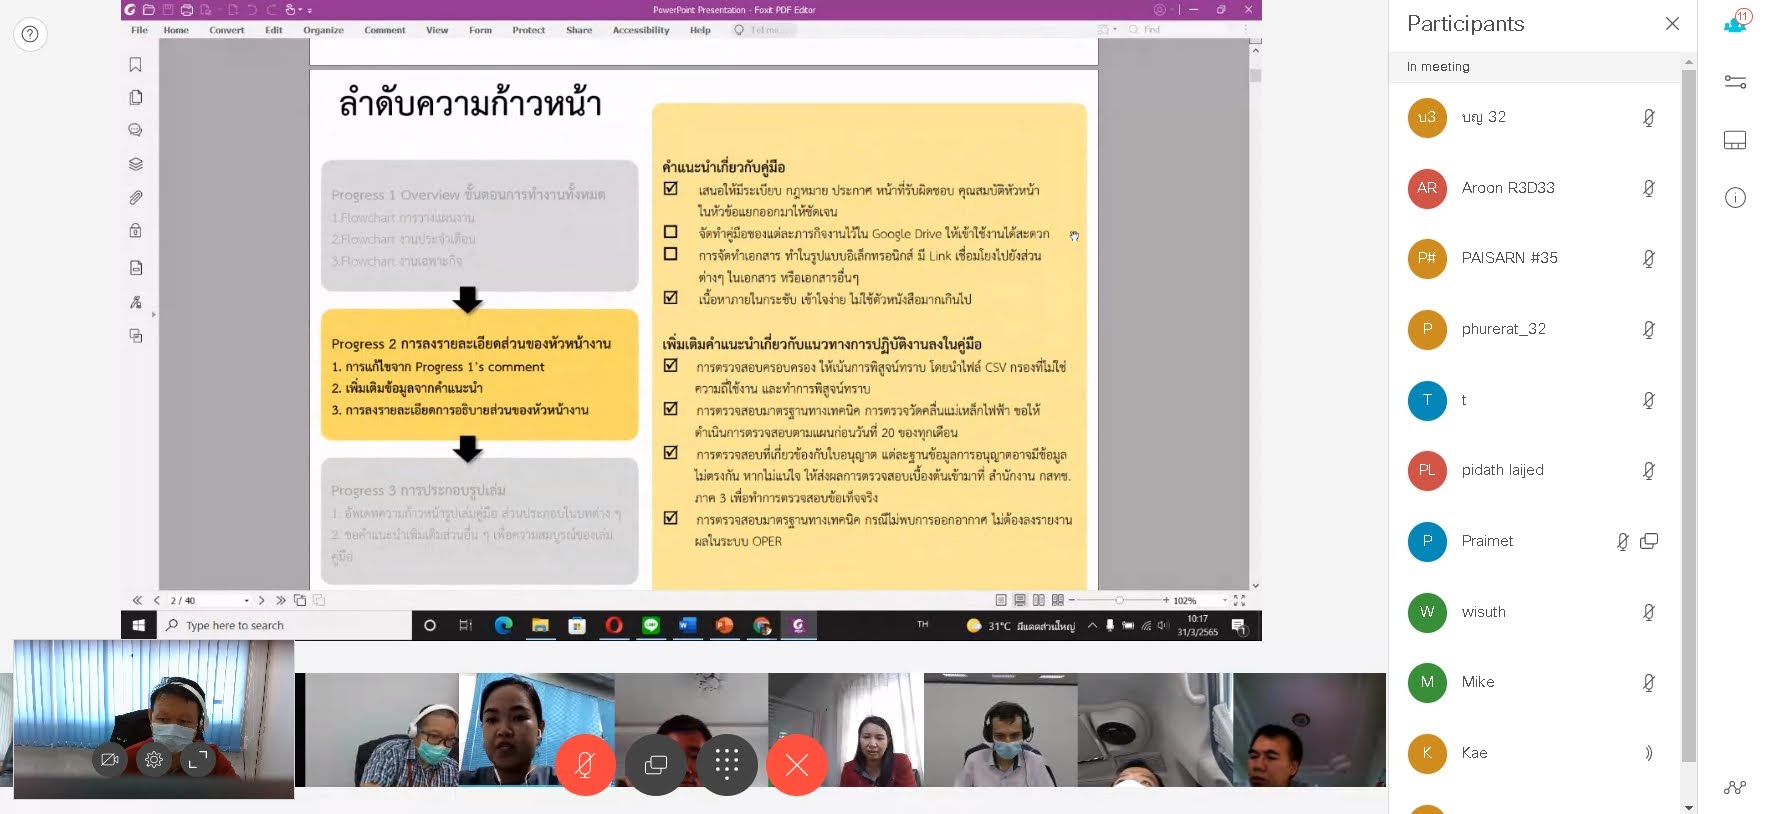
Task: Open the meeting settings sliders icon
Action: coord(1735,82)
